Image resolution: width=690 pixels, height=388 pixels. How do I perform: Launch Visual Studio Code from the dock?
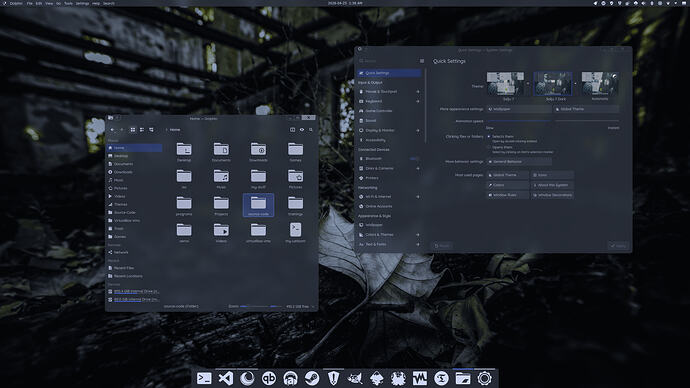tap(226, 378)
